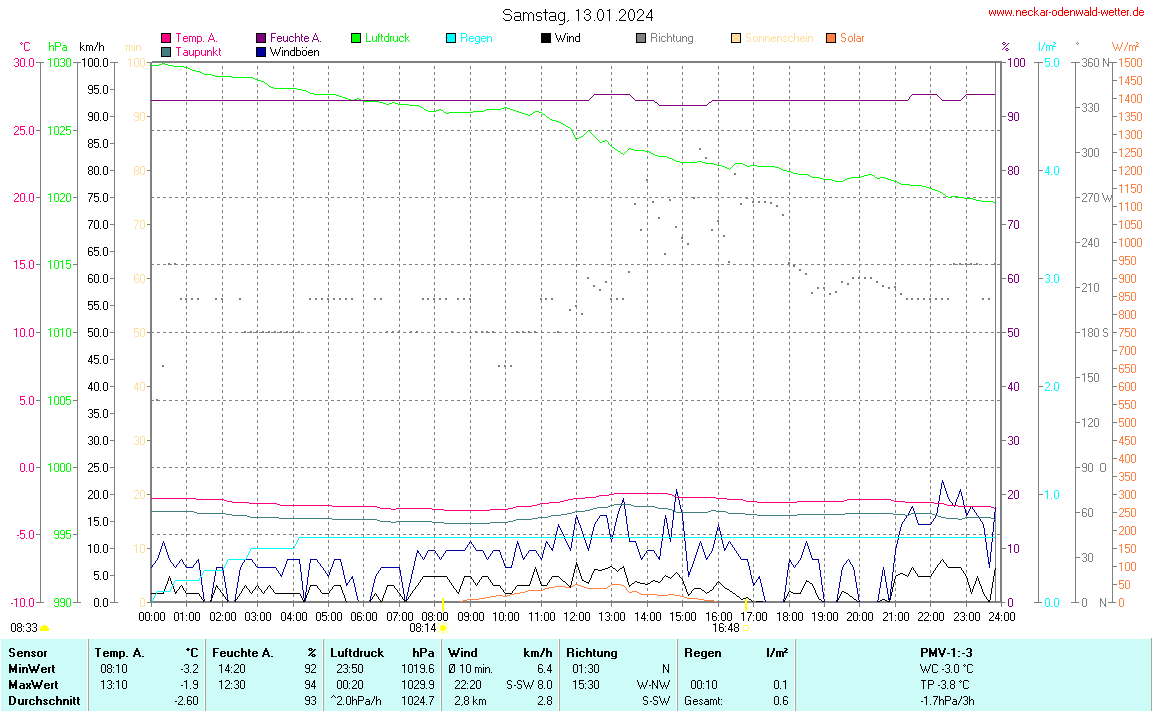Click the purple Feuchte A. legend swatch
1152x711 pixels.
point(261,38)
